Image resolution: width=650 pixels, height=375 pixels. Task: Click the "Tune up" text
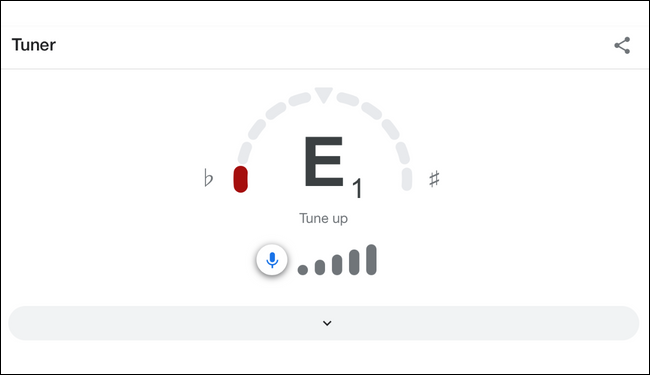[x=323, y=218]
